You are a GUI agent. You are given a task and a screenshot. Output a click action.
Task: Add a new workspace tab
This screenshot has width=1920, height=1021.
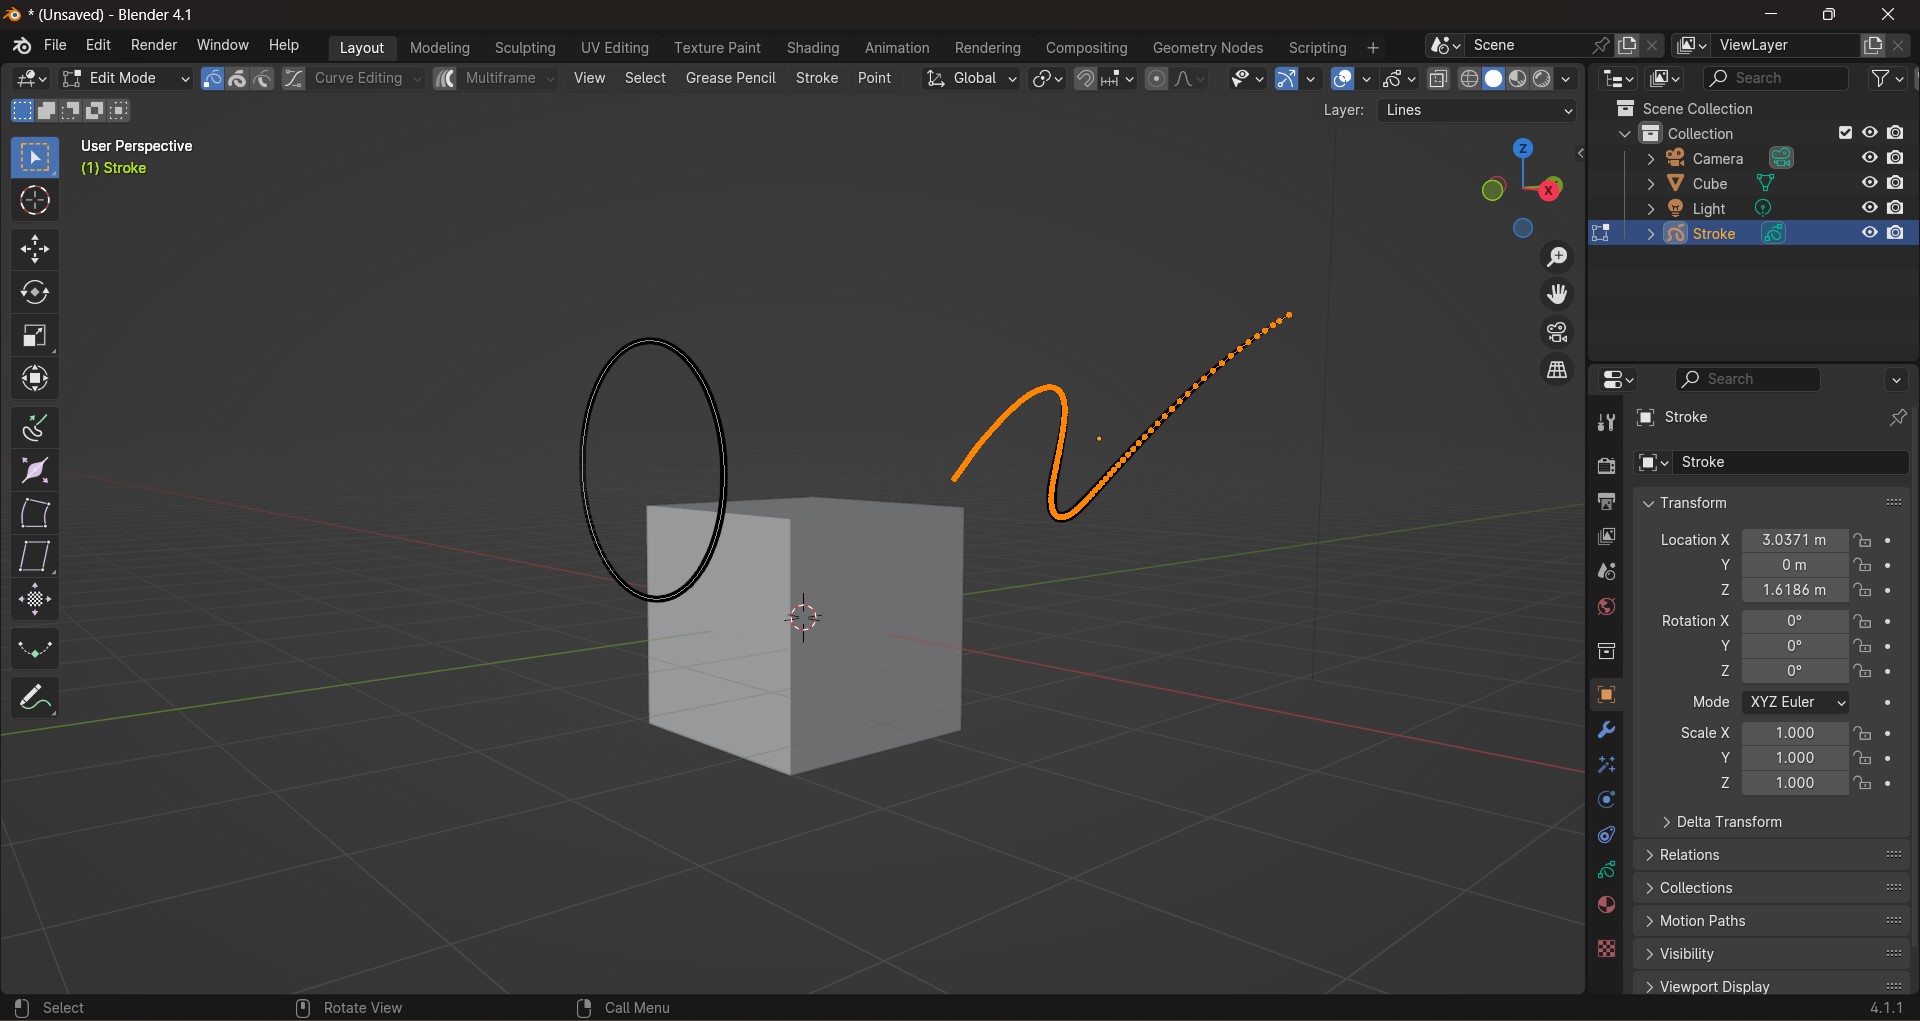[1373, 48]
